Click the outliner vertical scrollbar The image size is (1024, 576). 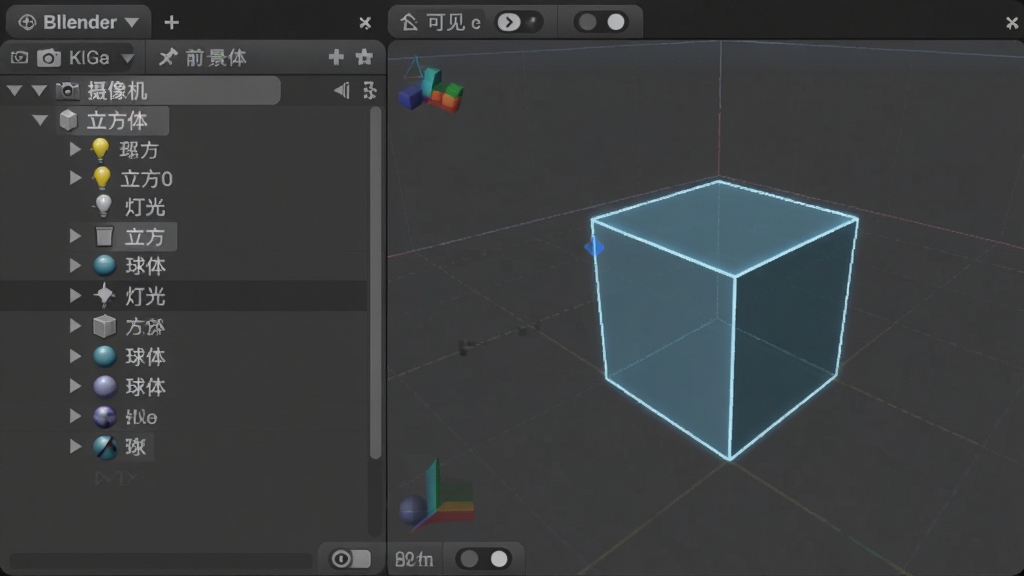click(x=375, y=282)
